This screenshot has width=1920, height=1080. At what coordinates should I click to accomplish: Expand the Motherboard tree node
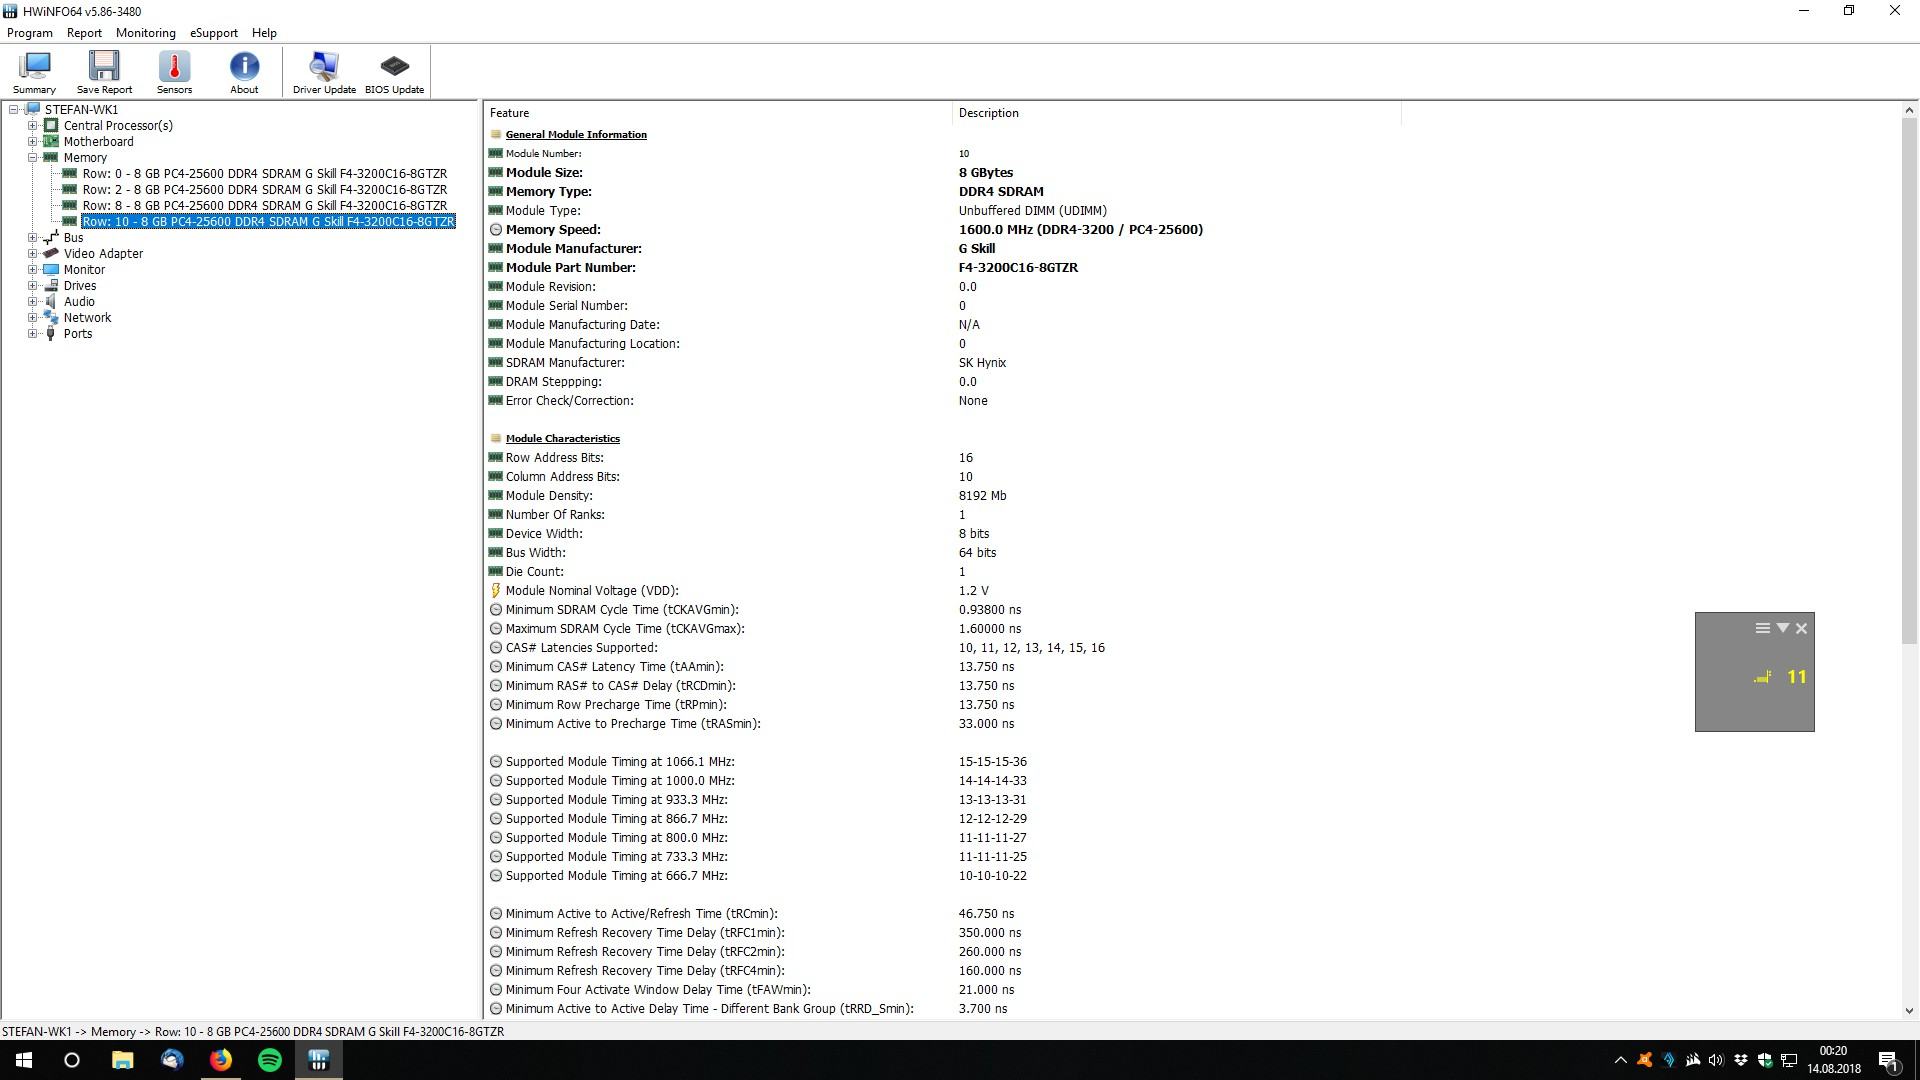click(32, 142)
